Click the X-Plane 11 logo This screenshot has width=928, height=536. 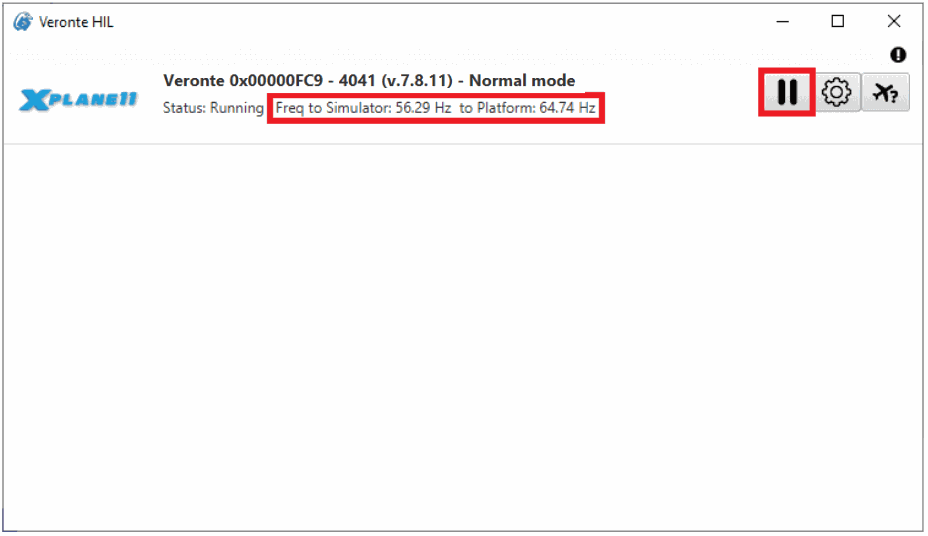pyautogui.click(x=79, y=100)
